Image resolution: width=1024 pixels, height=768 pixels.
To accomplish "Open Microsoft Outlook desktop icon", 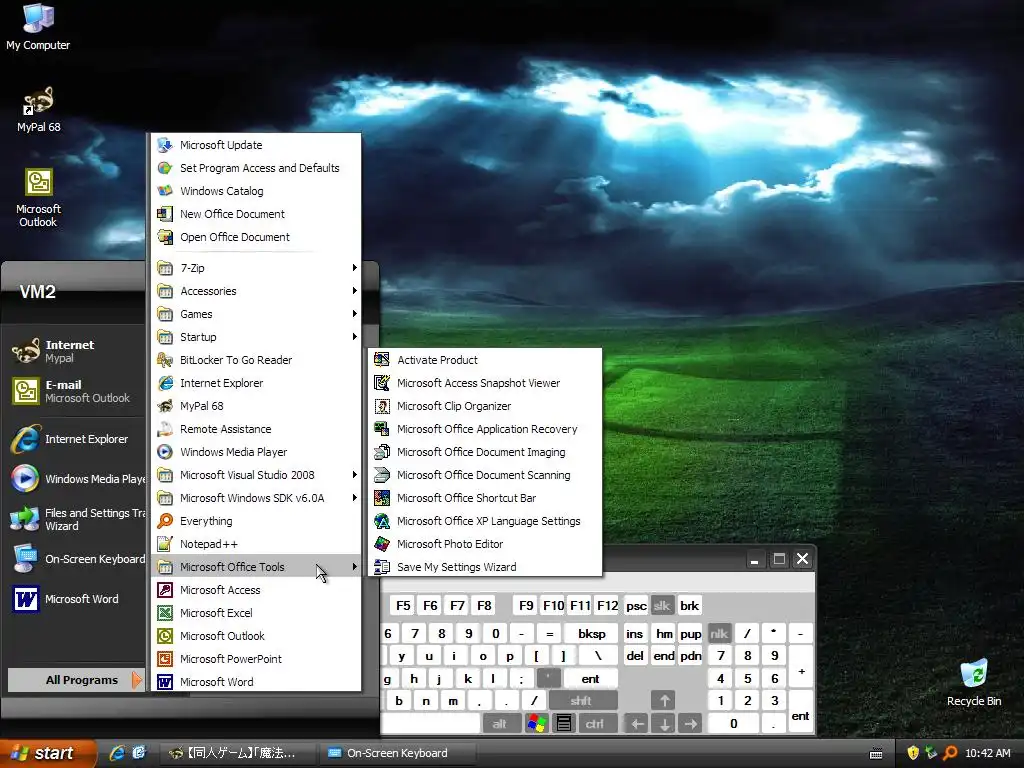I will [39, 198].
